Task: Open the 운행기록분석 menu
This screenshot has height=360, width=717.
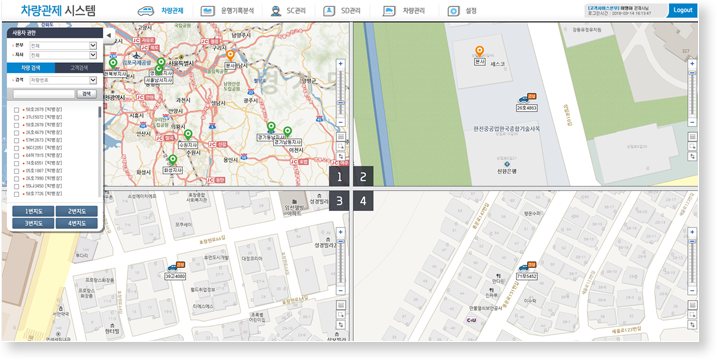Action: (227, 11)
